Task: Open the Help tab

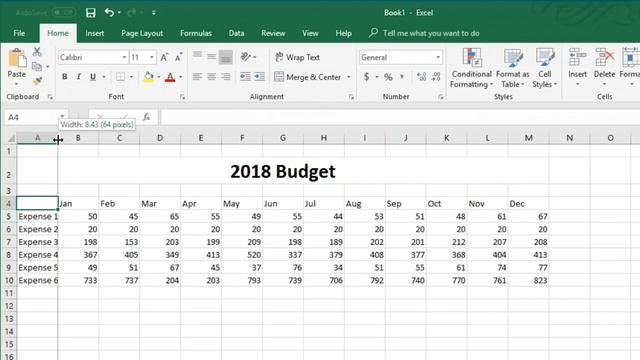Action: (343, 33)
